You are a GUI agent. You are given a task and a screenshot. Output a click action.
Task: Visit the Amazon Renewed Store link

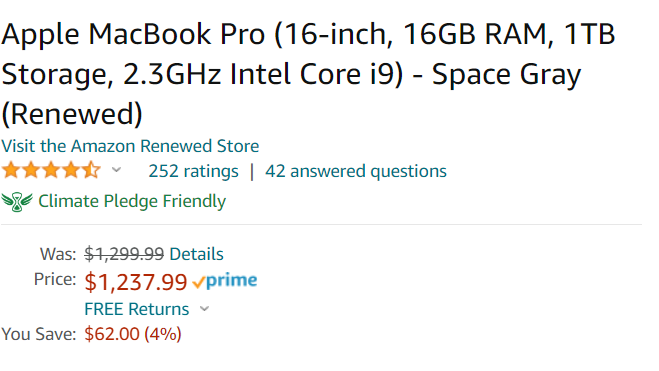(x=130, y=146)
